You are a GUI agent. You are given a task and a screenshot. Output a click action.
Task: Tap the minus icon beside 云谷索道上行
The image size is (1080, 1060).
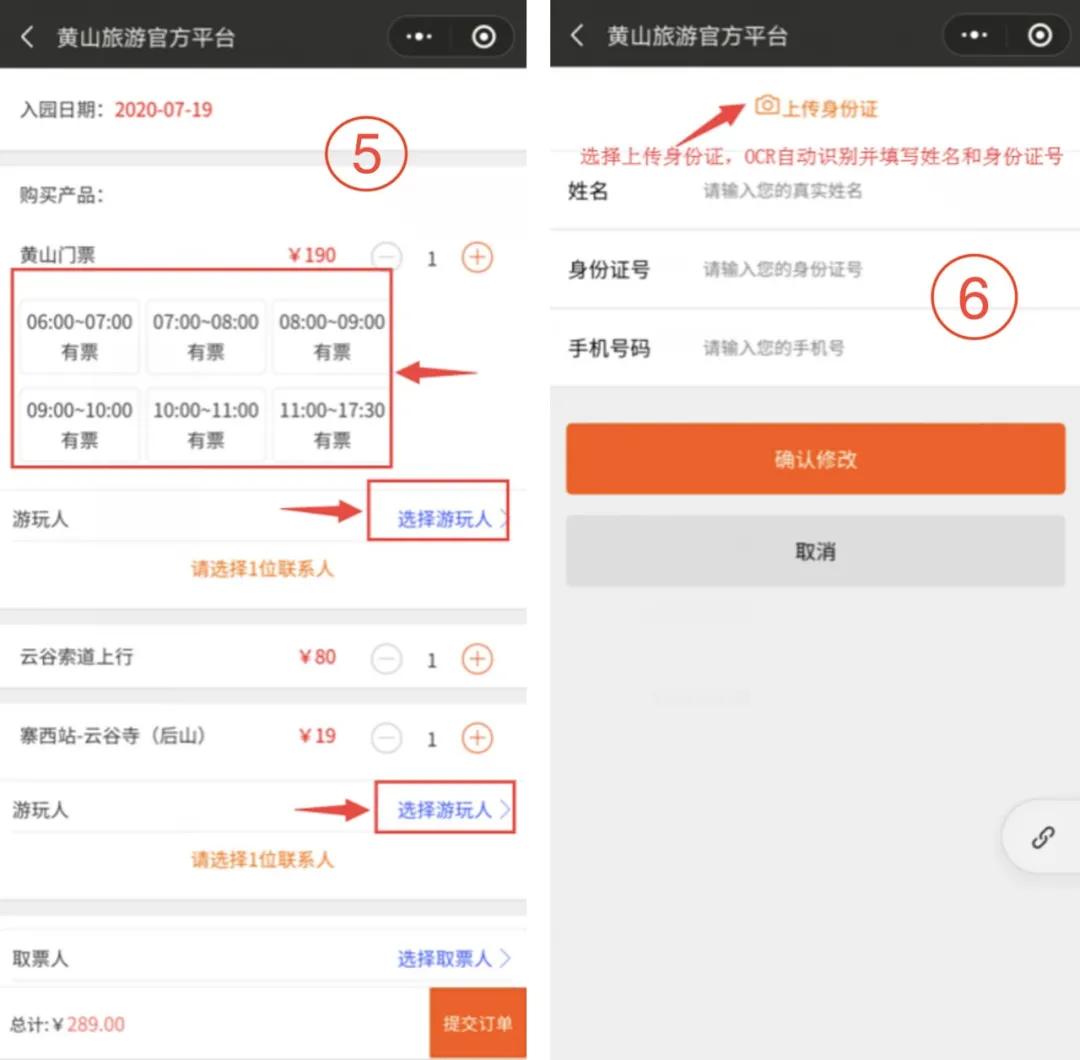pyautogui.click(x=387, y=658)
